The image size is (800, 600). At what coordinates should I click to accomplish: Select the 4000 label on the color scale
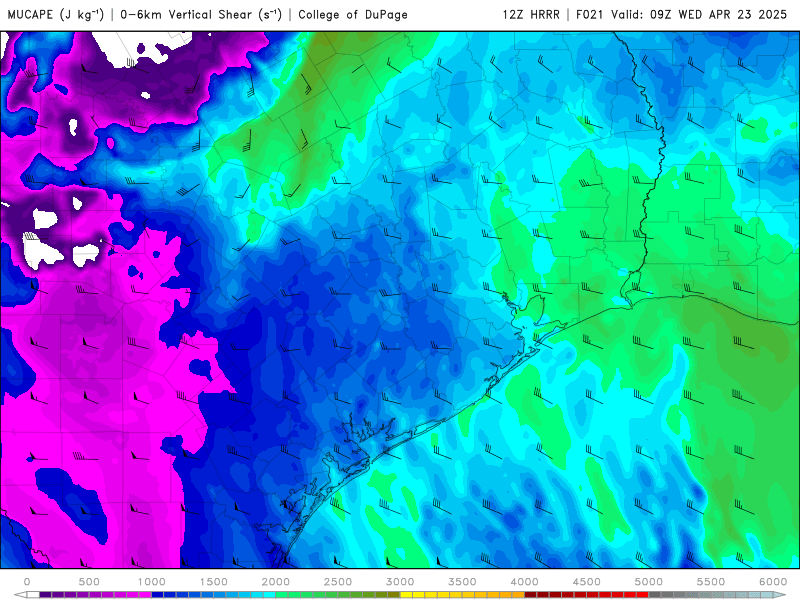pyautogui.click(x=524, y=582)
